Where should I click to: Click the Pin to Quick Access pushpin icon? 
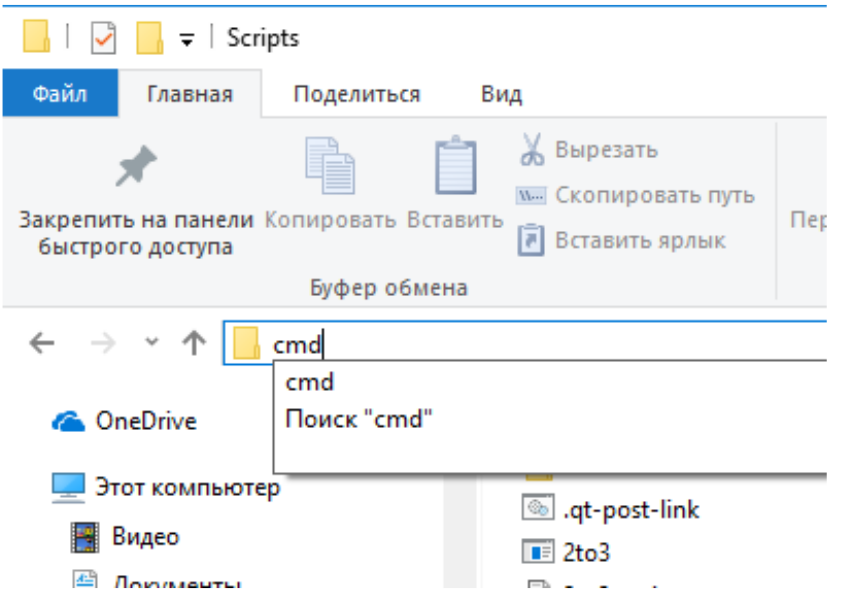[x=135, y=168]
